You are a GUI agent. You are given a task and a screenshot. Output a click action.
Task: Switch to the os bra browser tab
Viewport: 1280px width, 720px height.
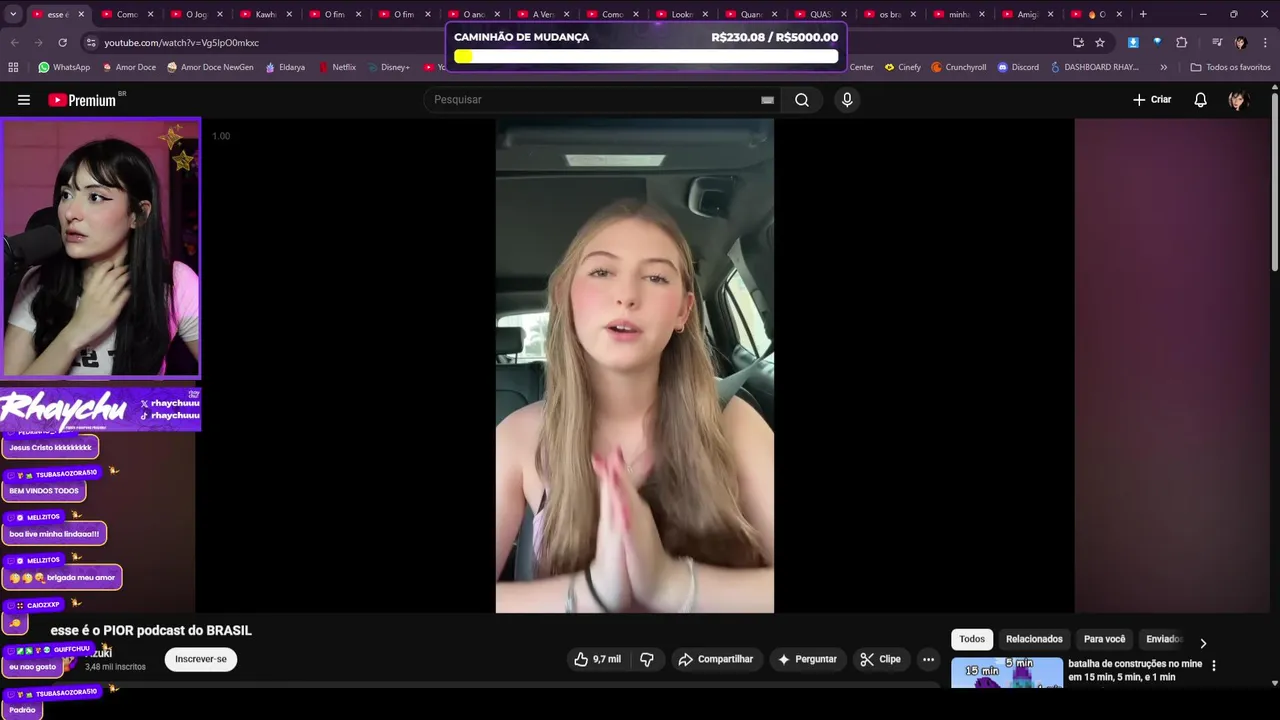tap(889, 14)
